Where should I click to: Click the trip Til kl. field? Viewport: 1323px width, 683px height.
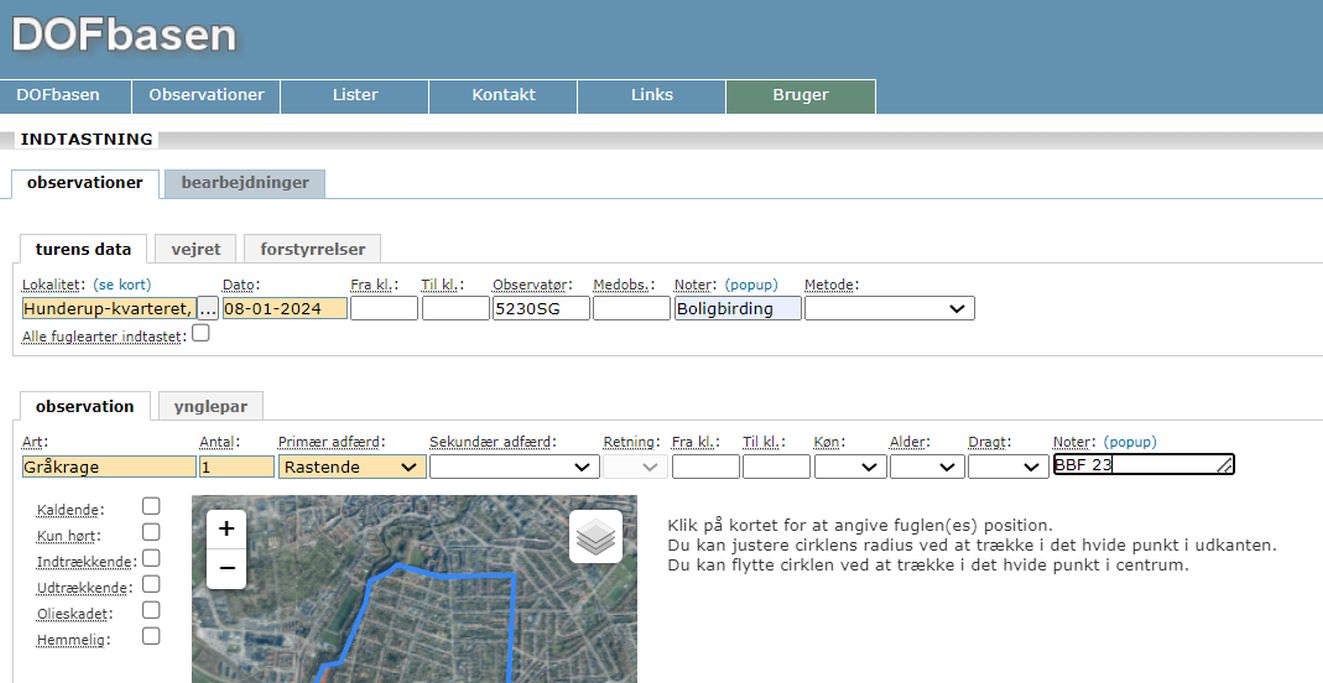[455, 308]
